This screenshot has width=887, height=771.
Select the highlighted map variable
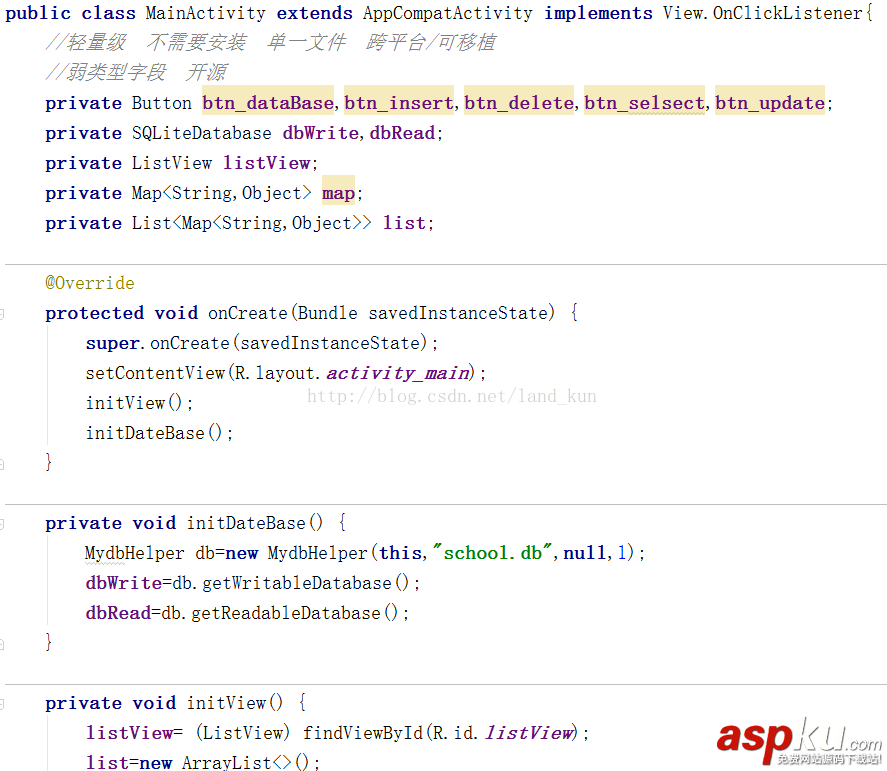click(x=337, y=192)
